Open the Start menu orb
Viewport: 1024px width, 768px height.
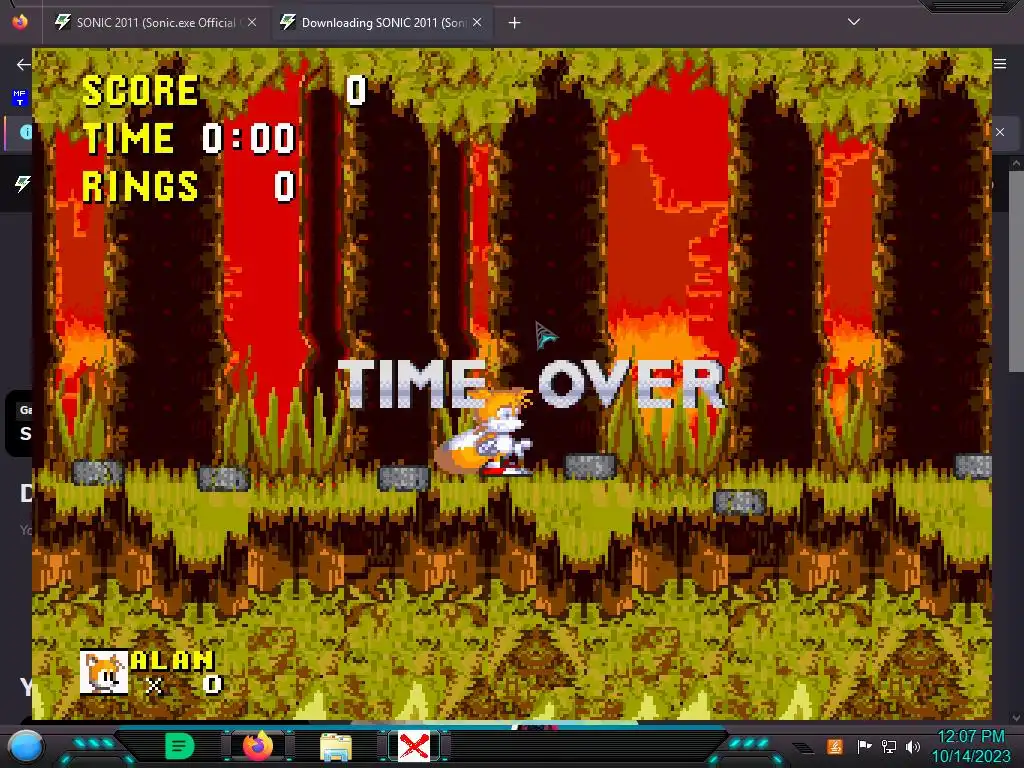coord(25,747)
